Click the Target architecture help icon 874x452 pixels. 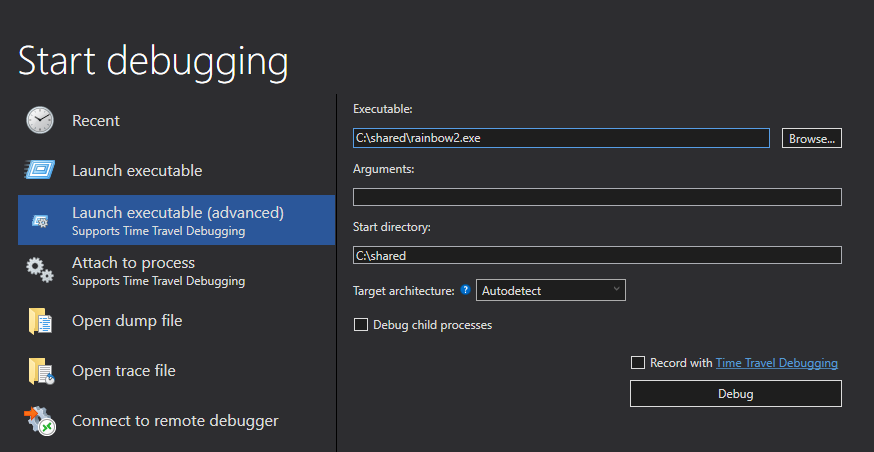(x=465, y=290)
